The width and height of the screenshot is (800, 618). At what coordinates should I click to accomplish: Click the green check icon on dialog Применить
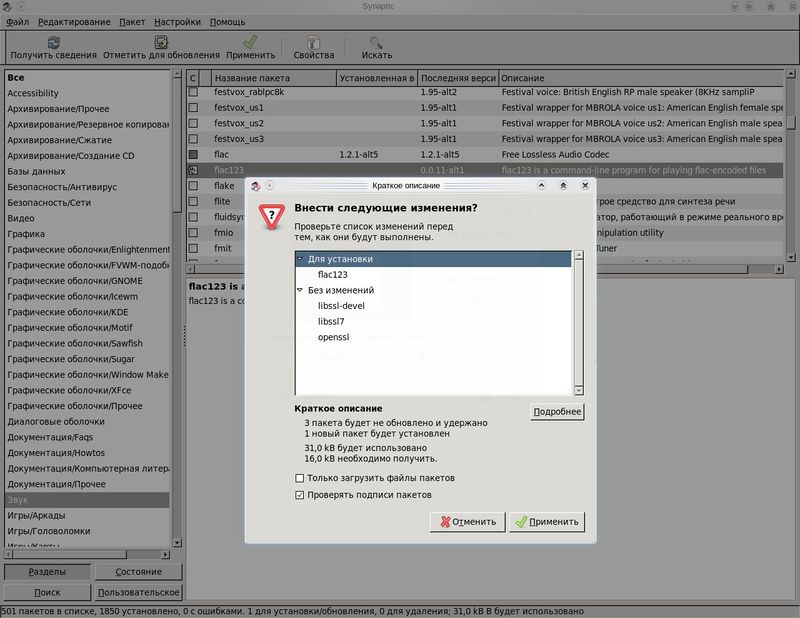pos(521,522)
